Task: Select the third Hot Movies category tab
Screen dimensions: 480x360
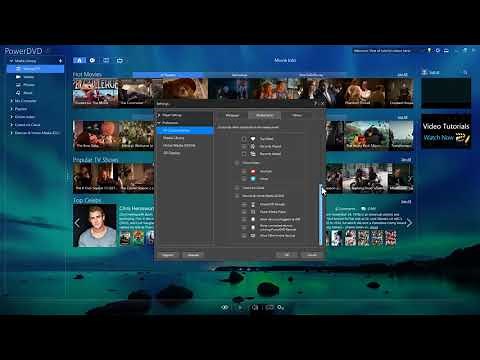Action: 311,75
